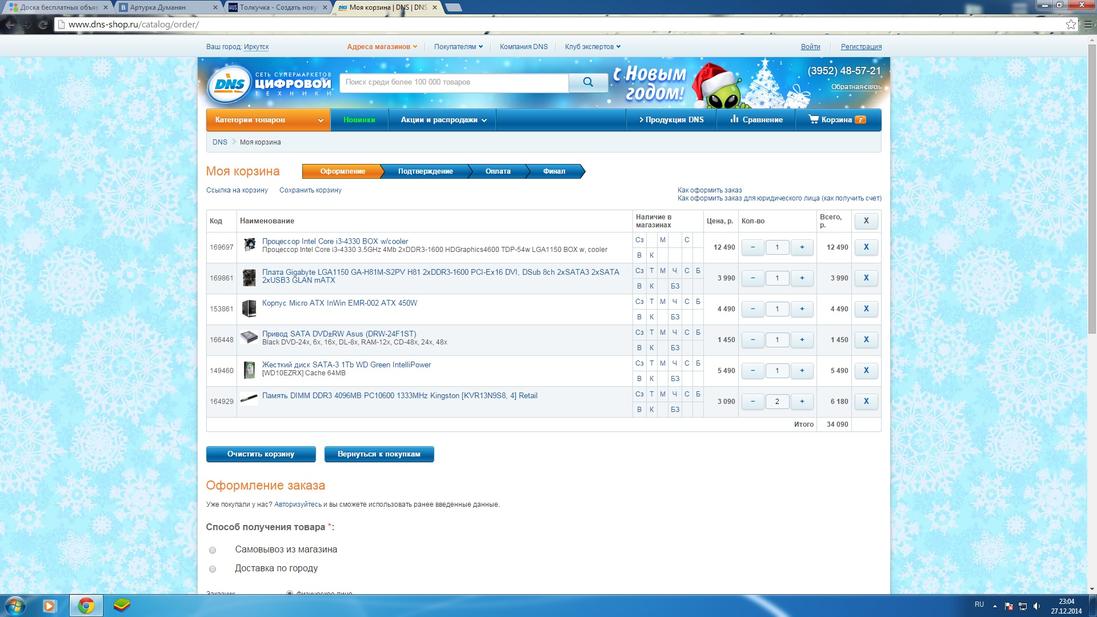Image resolution: width=1097 pixels, height=617 pixels.
Task: Open the Клуб экспертов dropdown menu
Action: coord(593,47)
